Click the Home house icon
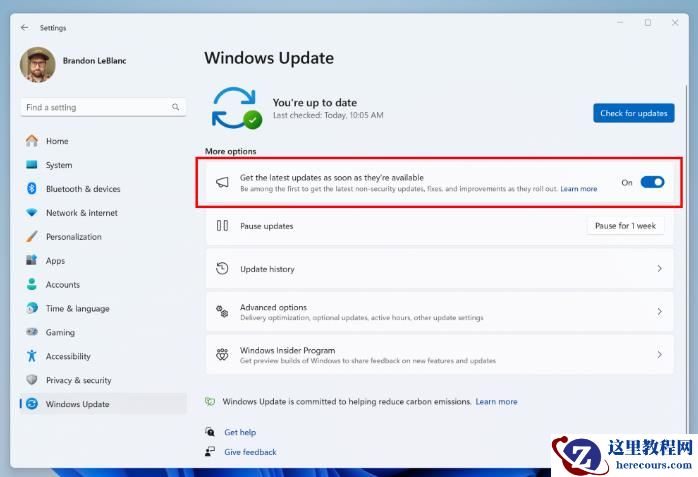 [x=32, y=141]
